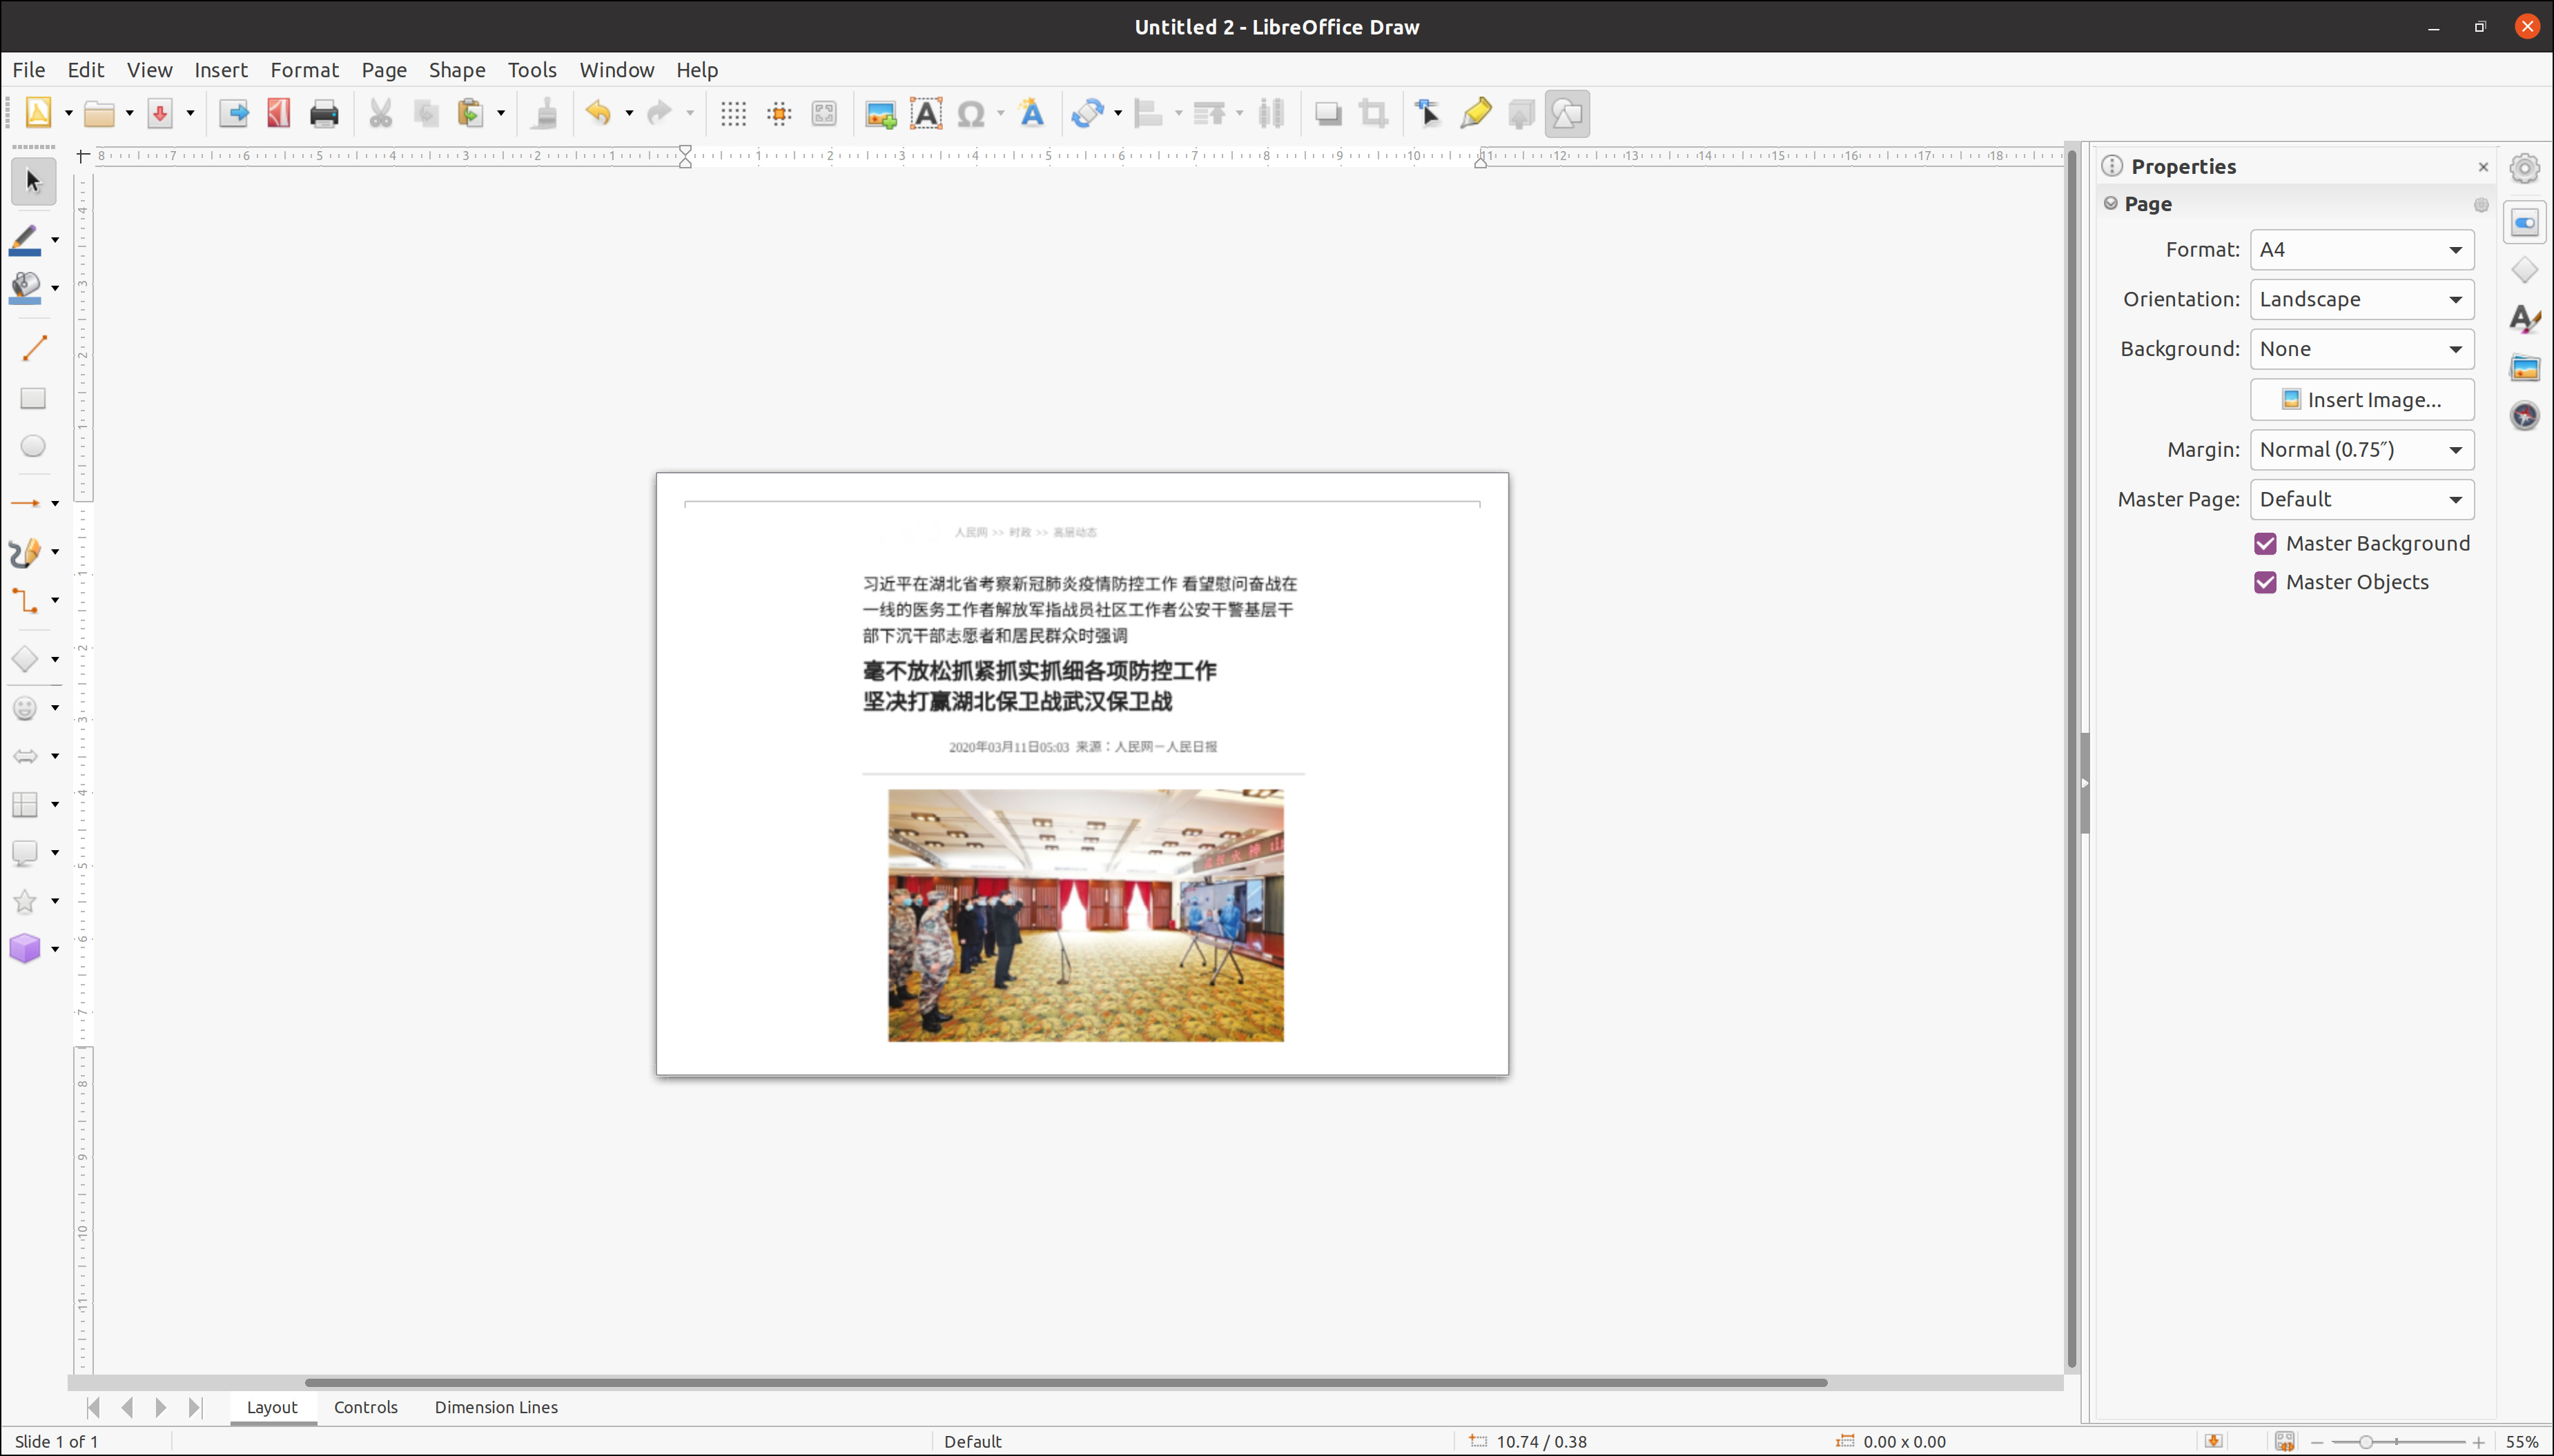The width and height of the screenshot is (2554, 1456).
Task: Click the Insert Image toolbar icon
Action: tap(881, 113)
